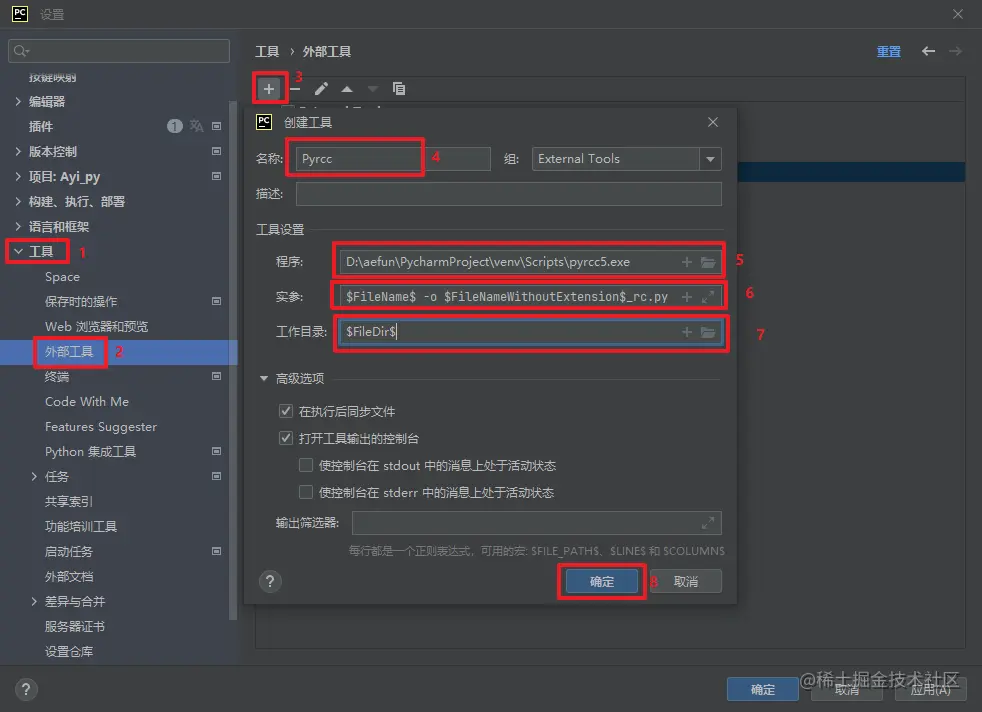982x712 pixels.
Task: Click the 名称 field containing Pyrcc
Action: tap(393, 159)
